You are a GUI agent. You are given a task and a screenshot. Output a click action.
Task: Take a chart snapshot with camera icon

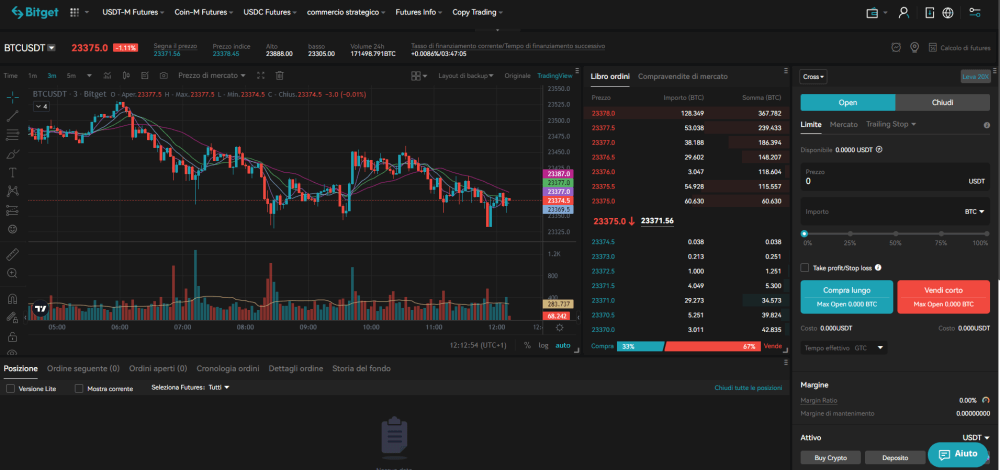tap(164, 75)
